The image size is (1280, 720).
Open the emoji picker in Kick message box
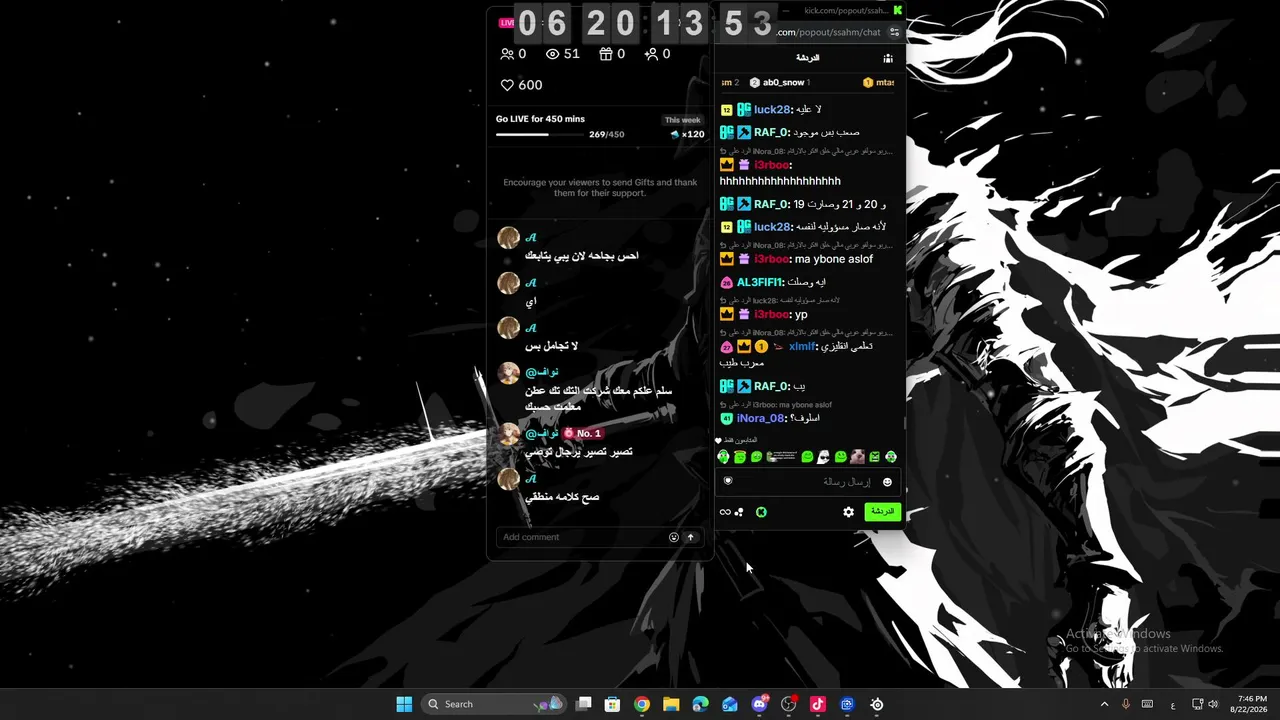tap(887, 482)
